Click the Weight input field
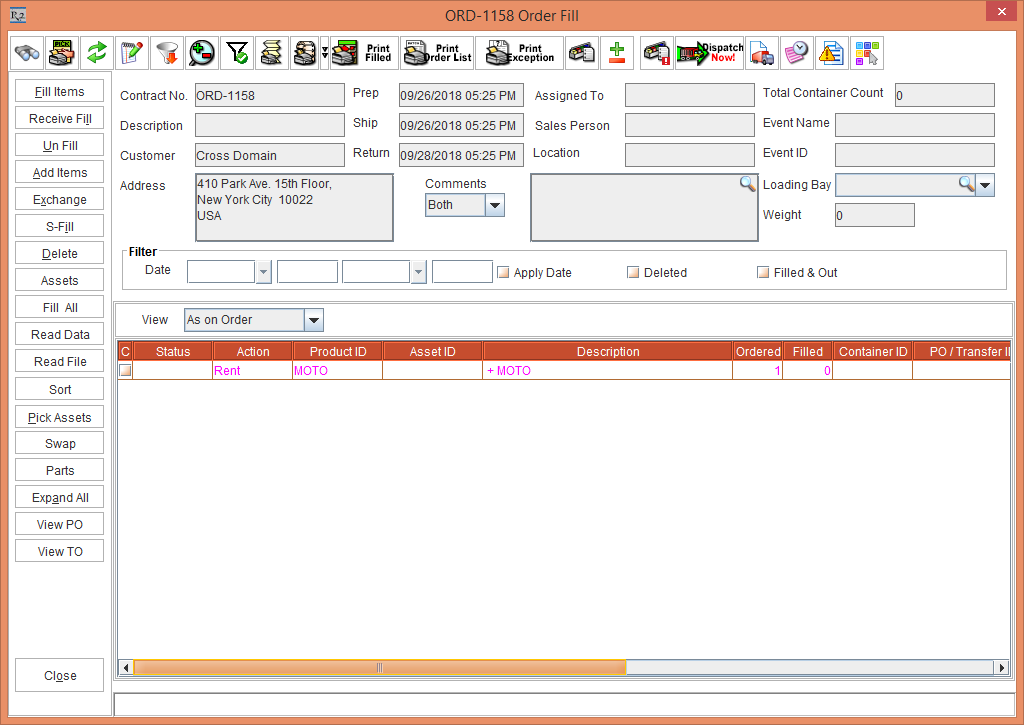This screenshot has width=1024, height=725. point(874,216)
